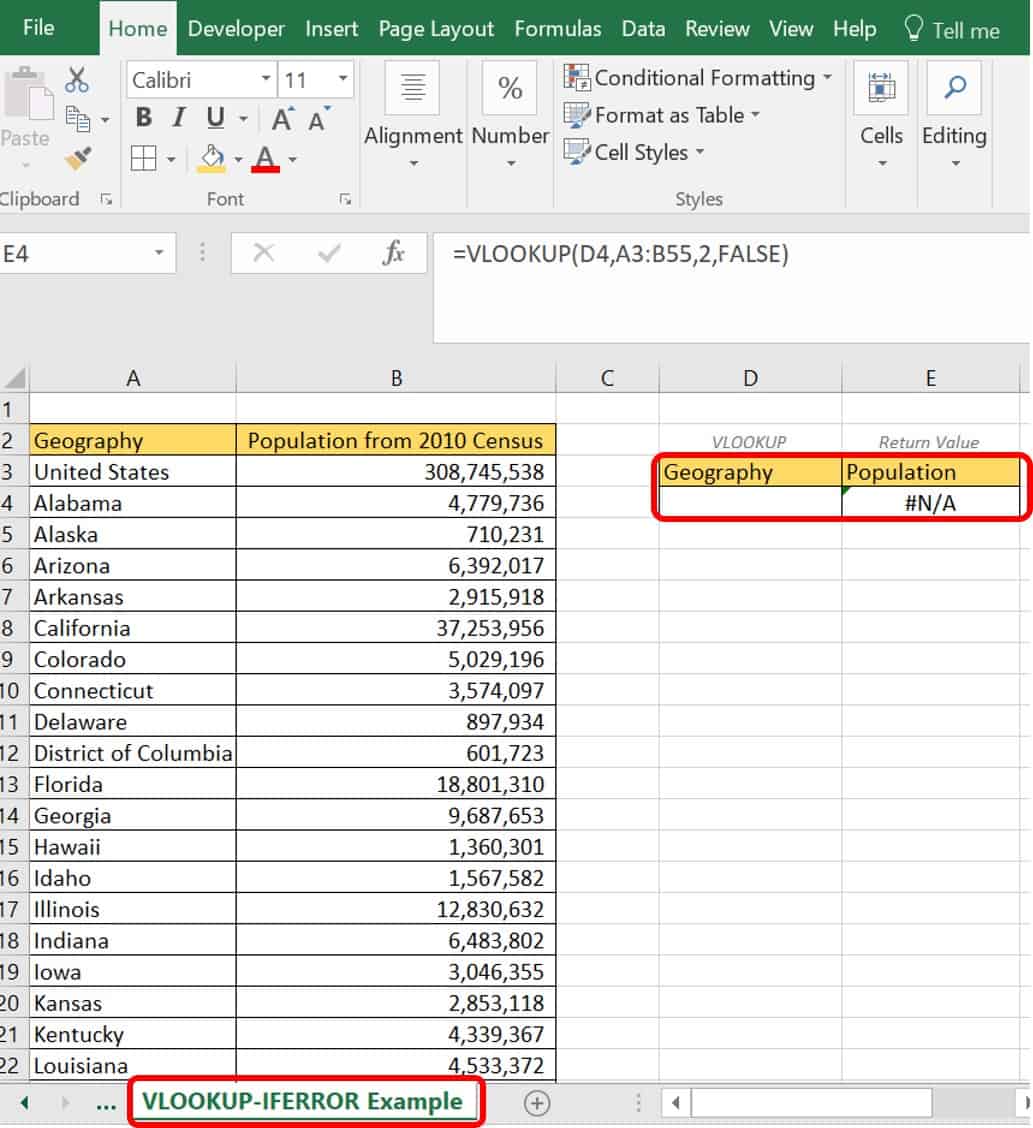
Task: Toggle Underline formatting
Action: [215, 118]
